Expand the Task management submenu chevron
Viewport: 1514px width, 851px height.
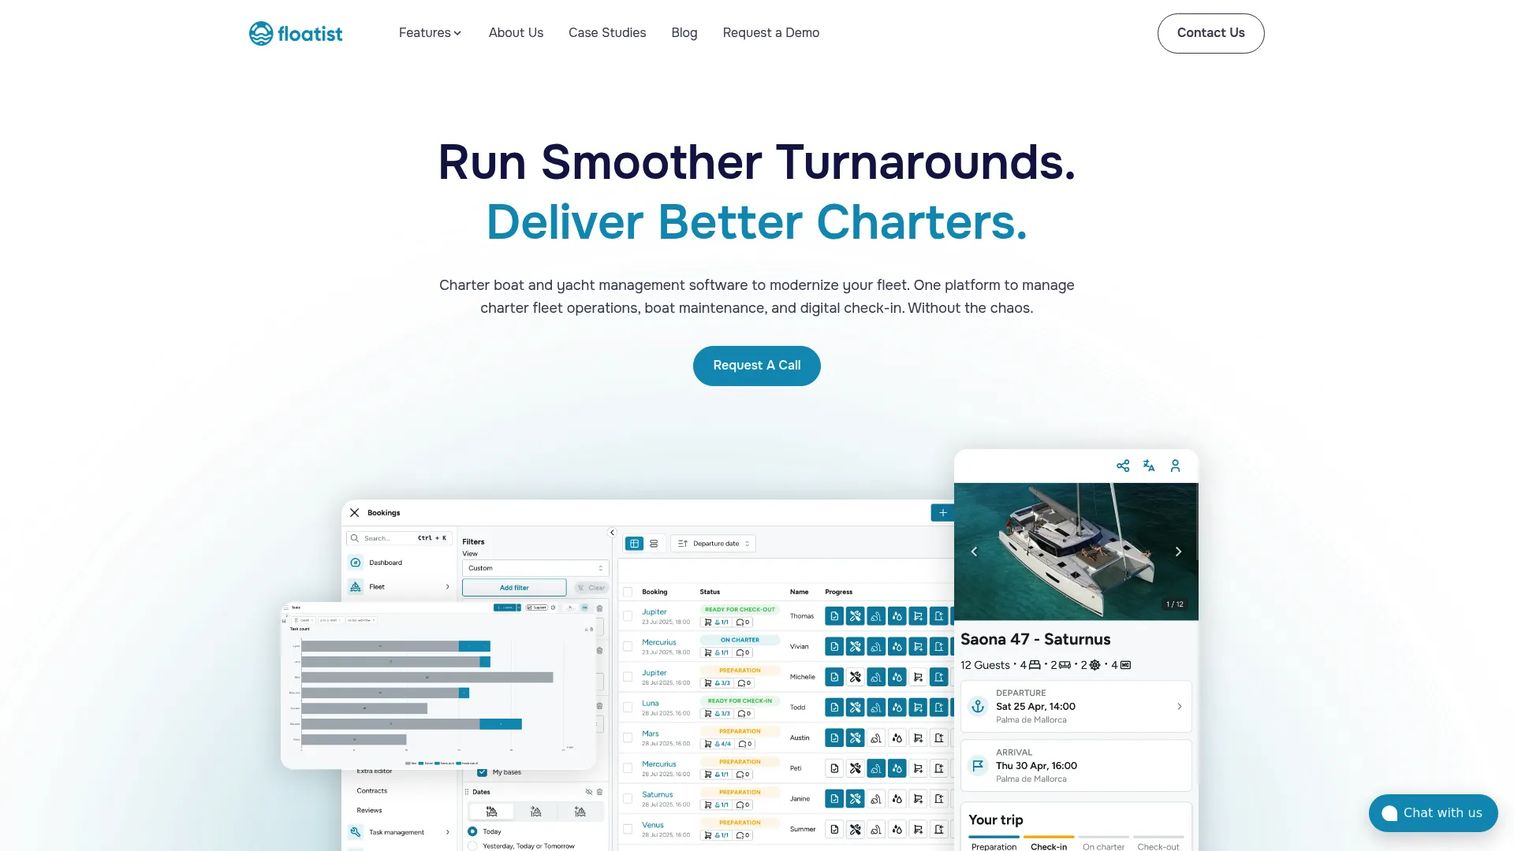[x=447, y=832]
